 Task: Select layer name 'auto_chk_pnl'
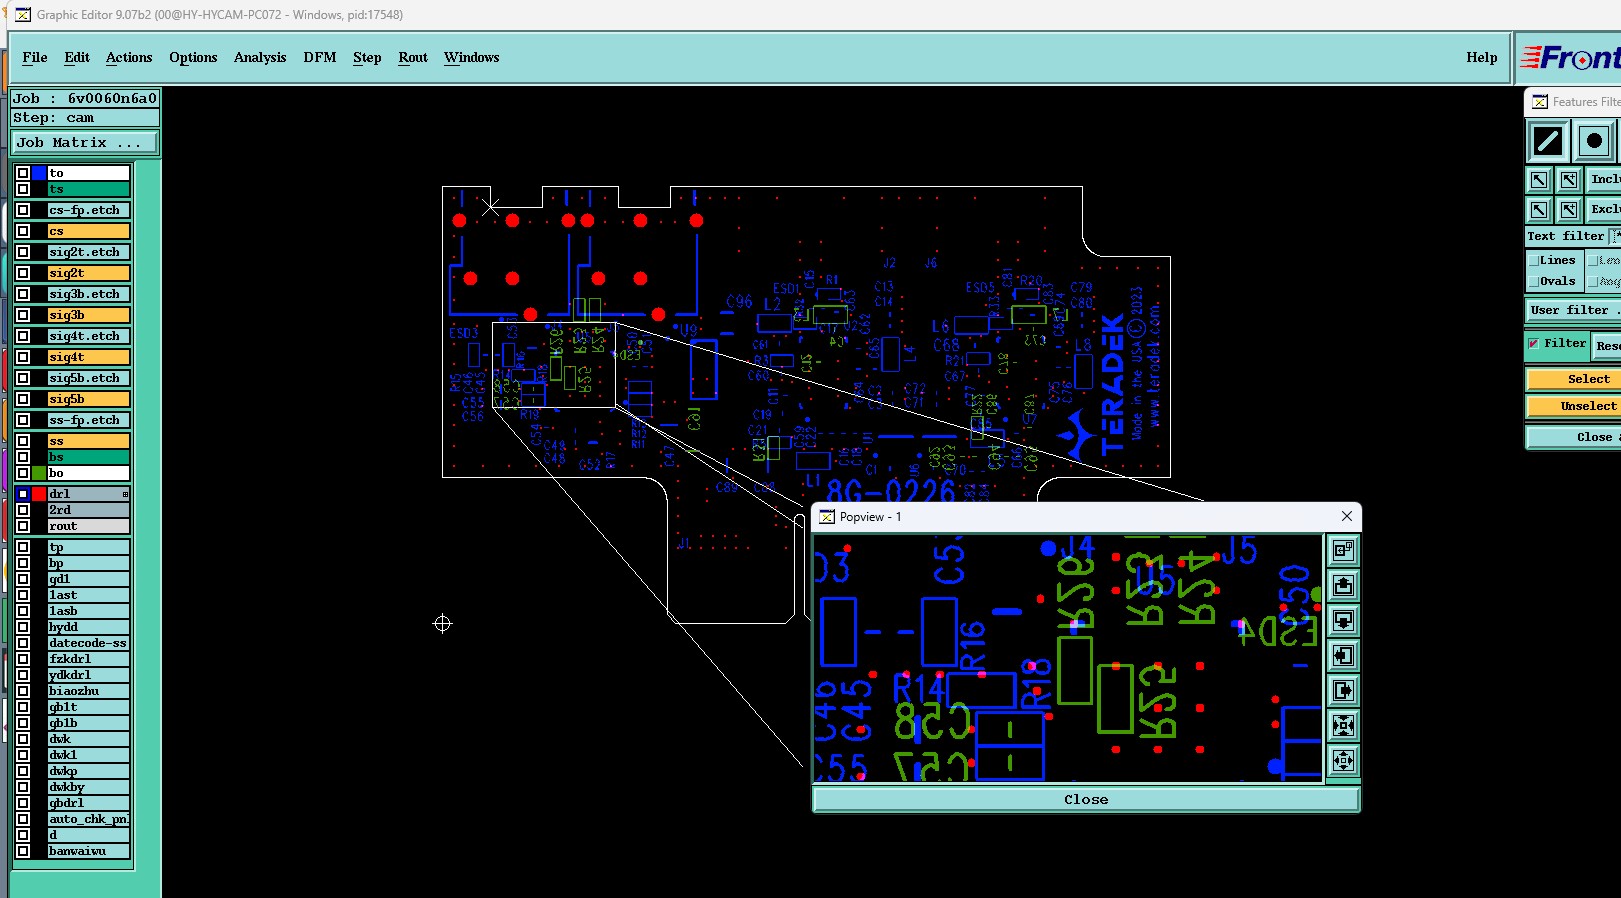pos(89,819)
